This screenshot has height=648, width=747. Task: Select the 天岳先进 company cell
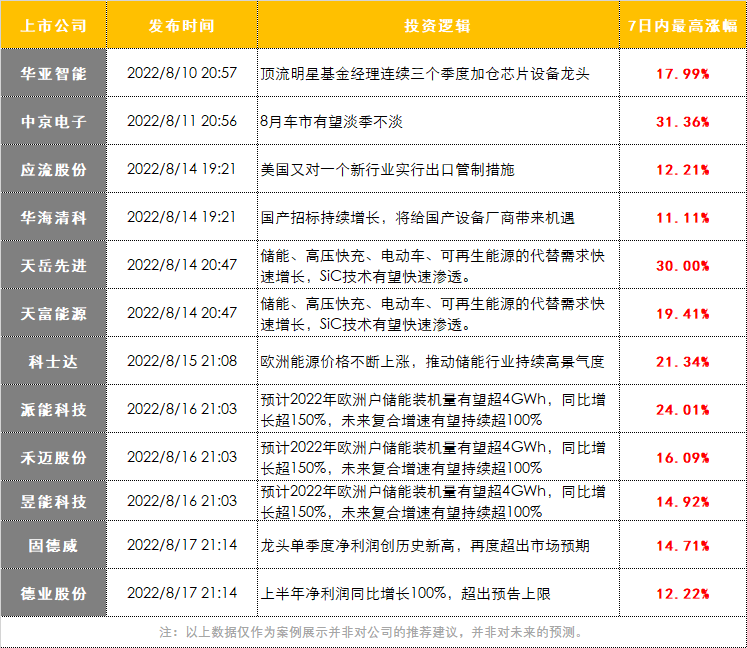(53, 265)
